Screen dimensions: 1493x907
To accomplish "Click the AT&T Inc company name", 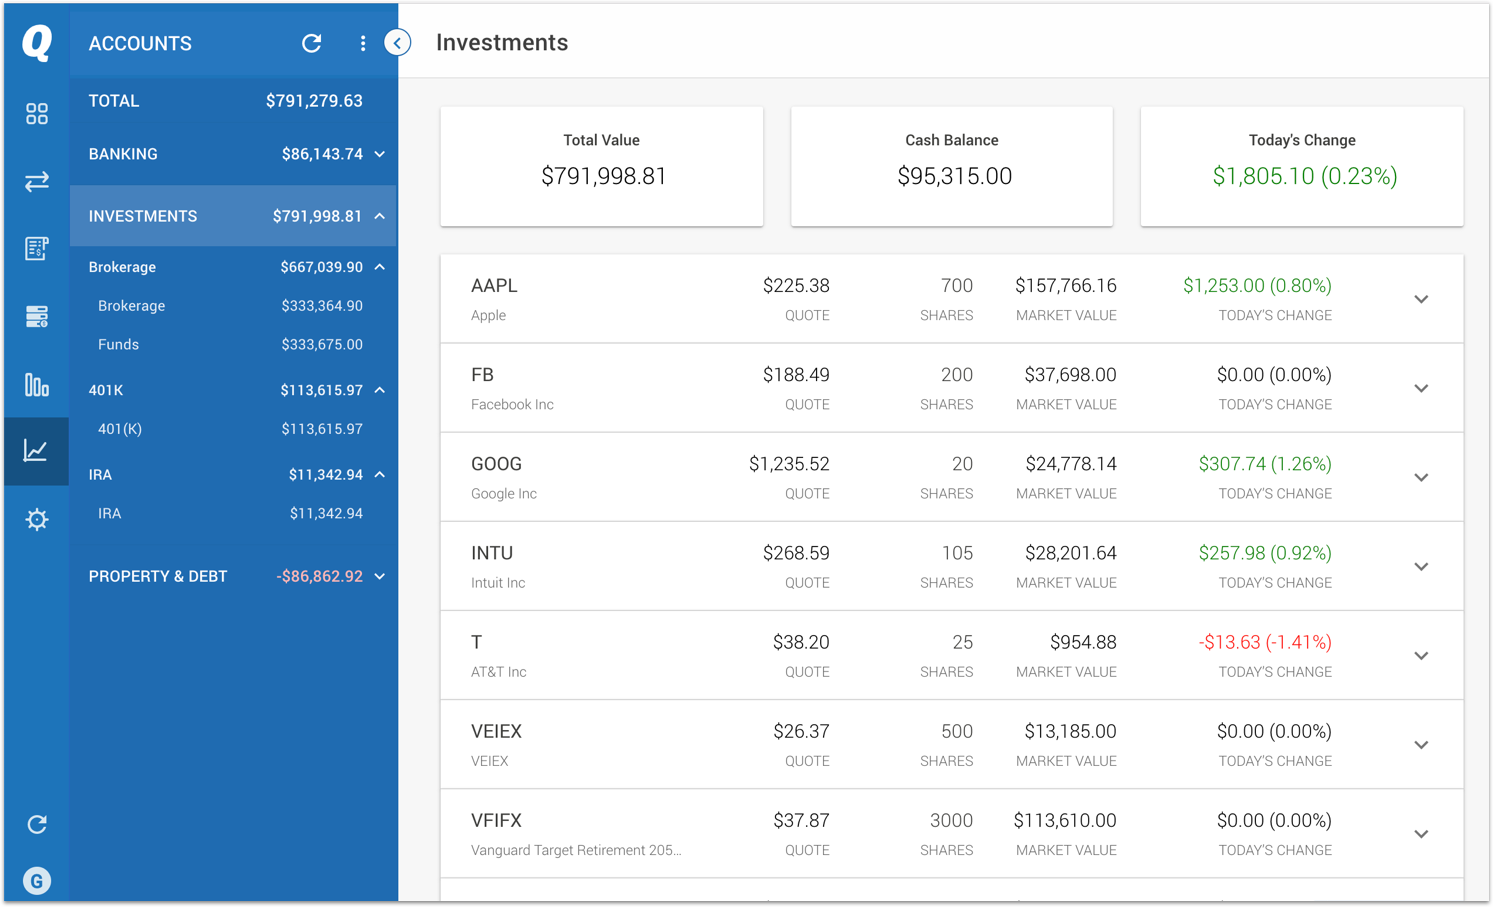I will [x=499, y=672].
